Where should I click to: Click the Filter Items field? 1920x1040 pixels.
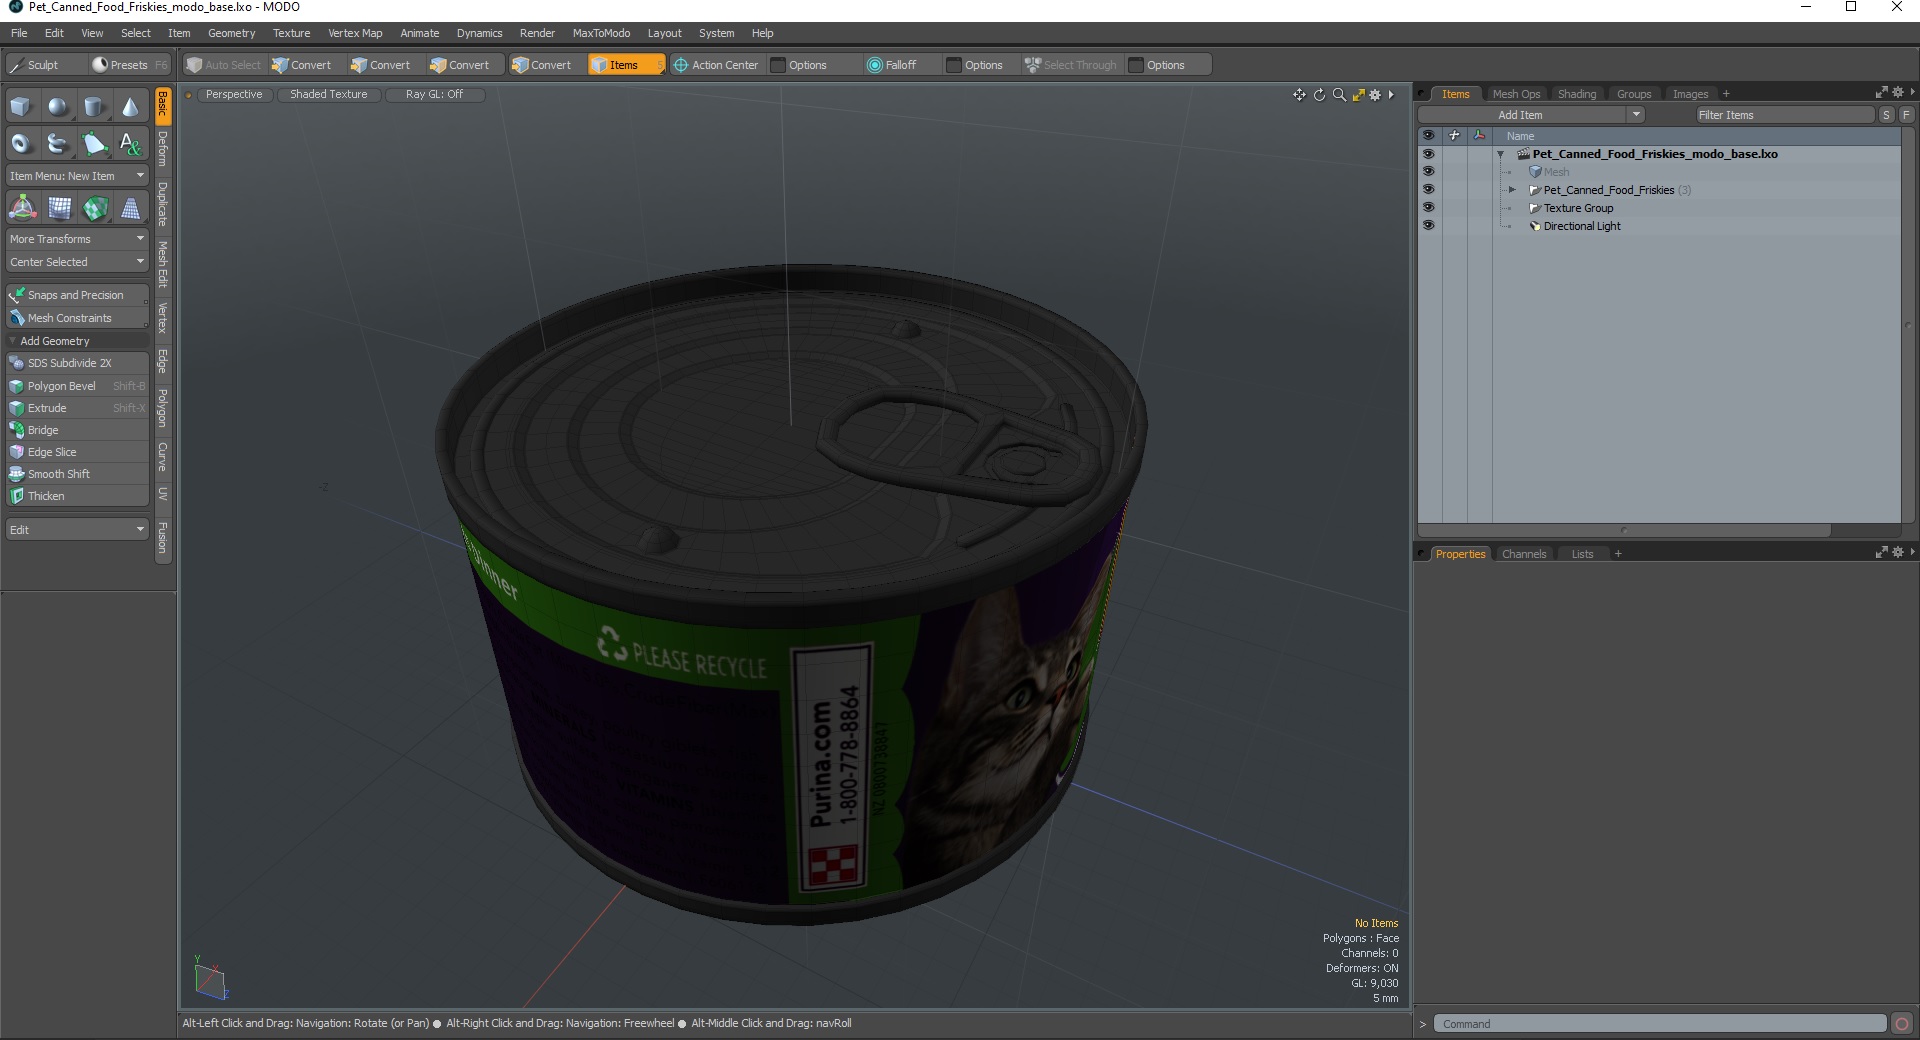[1784, 115]
